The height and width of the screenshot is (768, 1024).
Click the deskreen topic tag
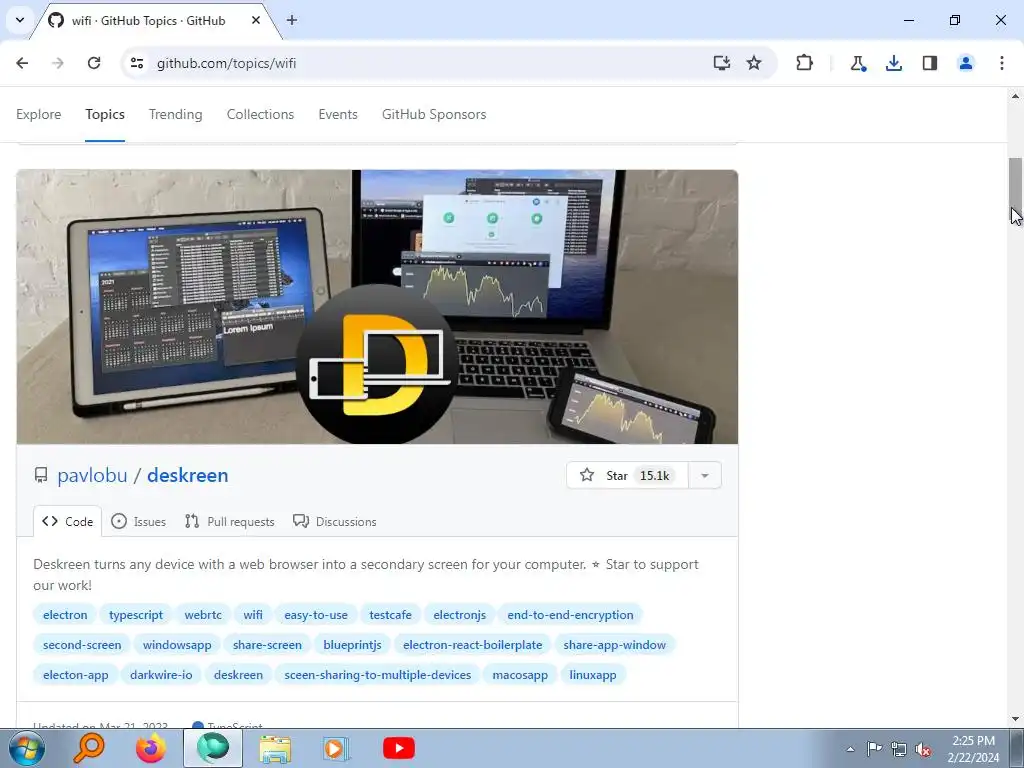[238, 675]
